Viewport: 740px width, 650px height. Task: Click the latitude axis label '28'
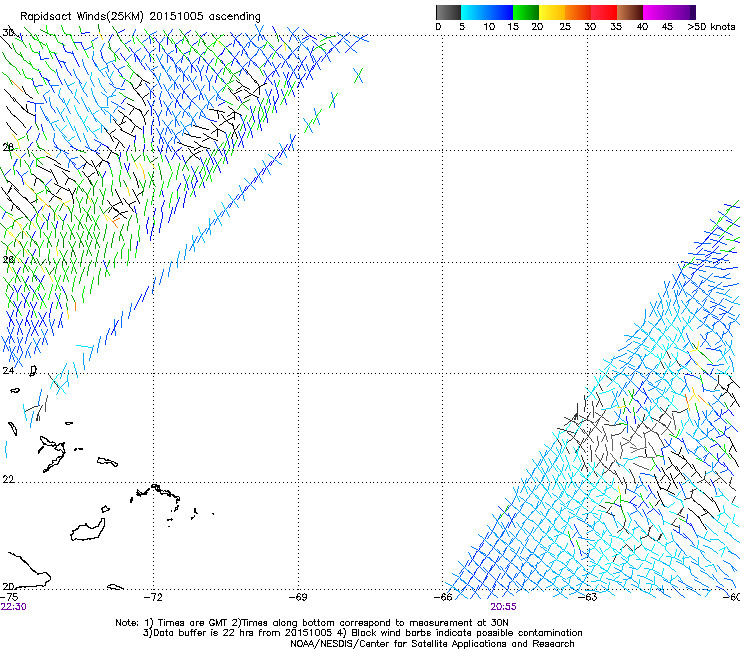tap(8, 147)
